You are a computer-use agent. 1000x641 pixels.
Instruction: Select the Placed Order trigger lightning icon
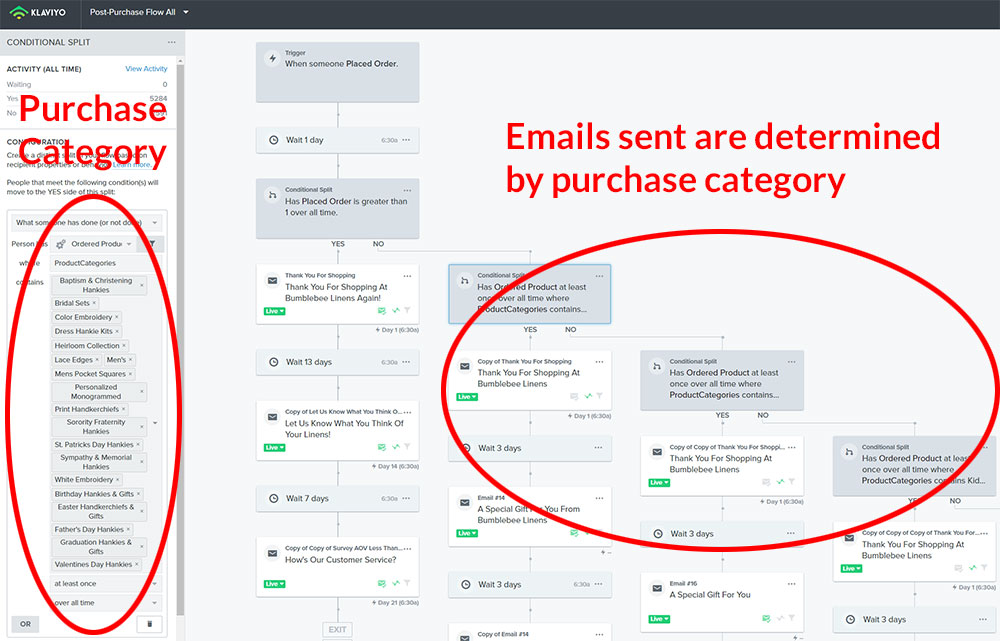tap(273, 58)
